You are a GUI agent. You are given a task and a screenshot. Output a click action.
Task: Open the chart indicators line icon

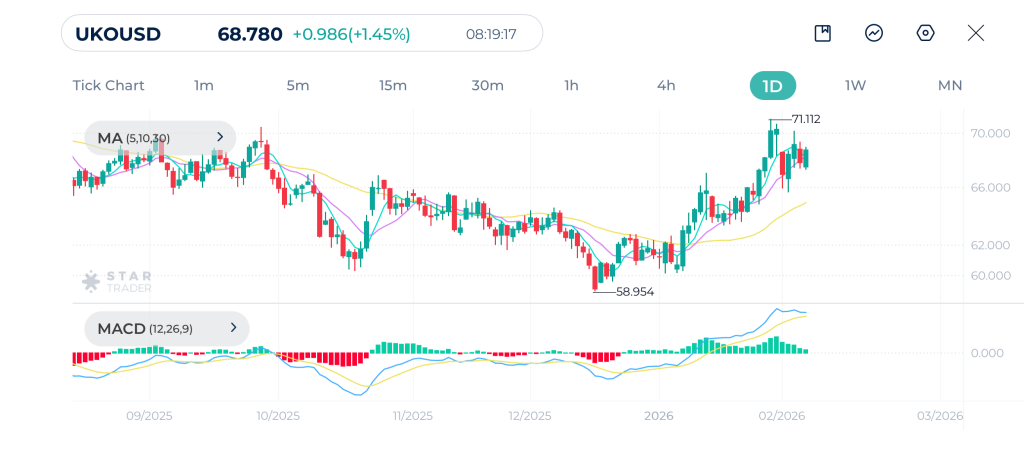point(874,33)
